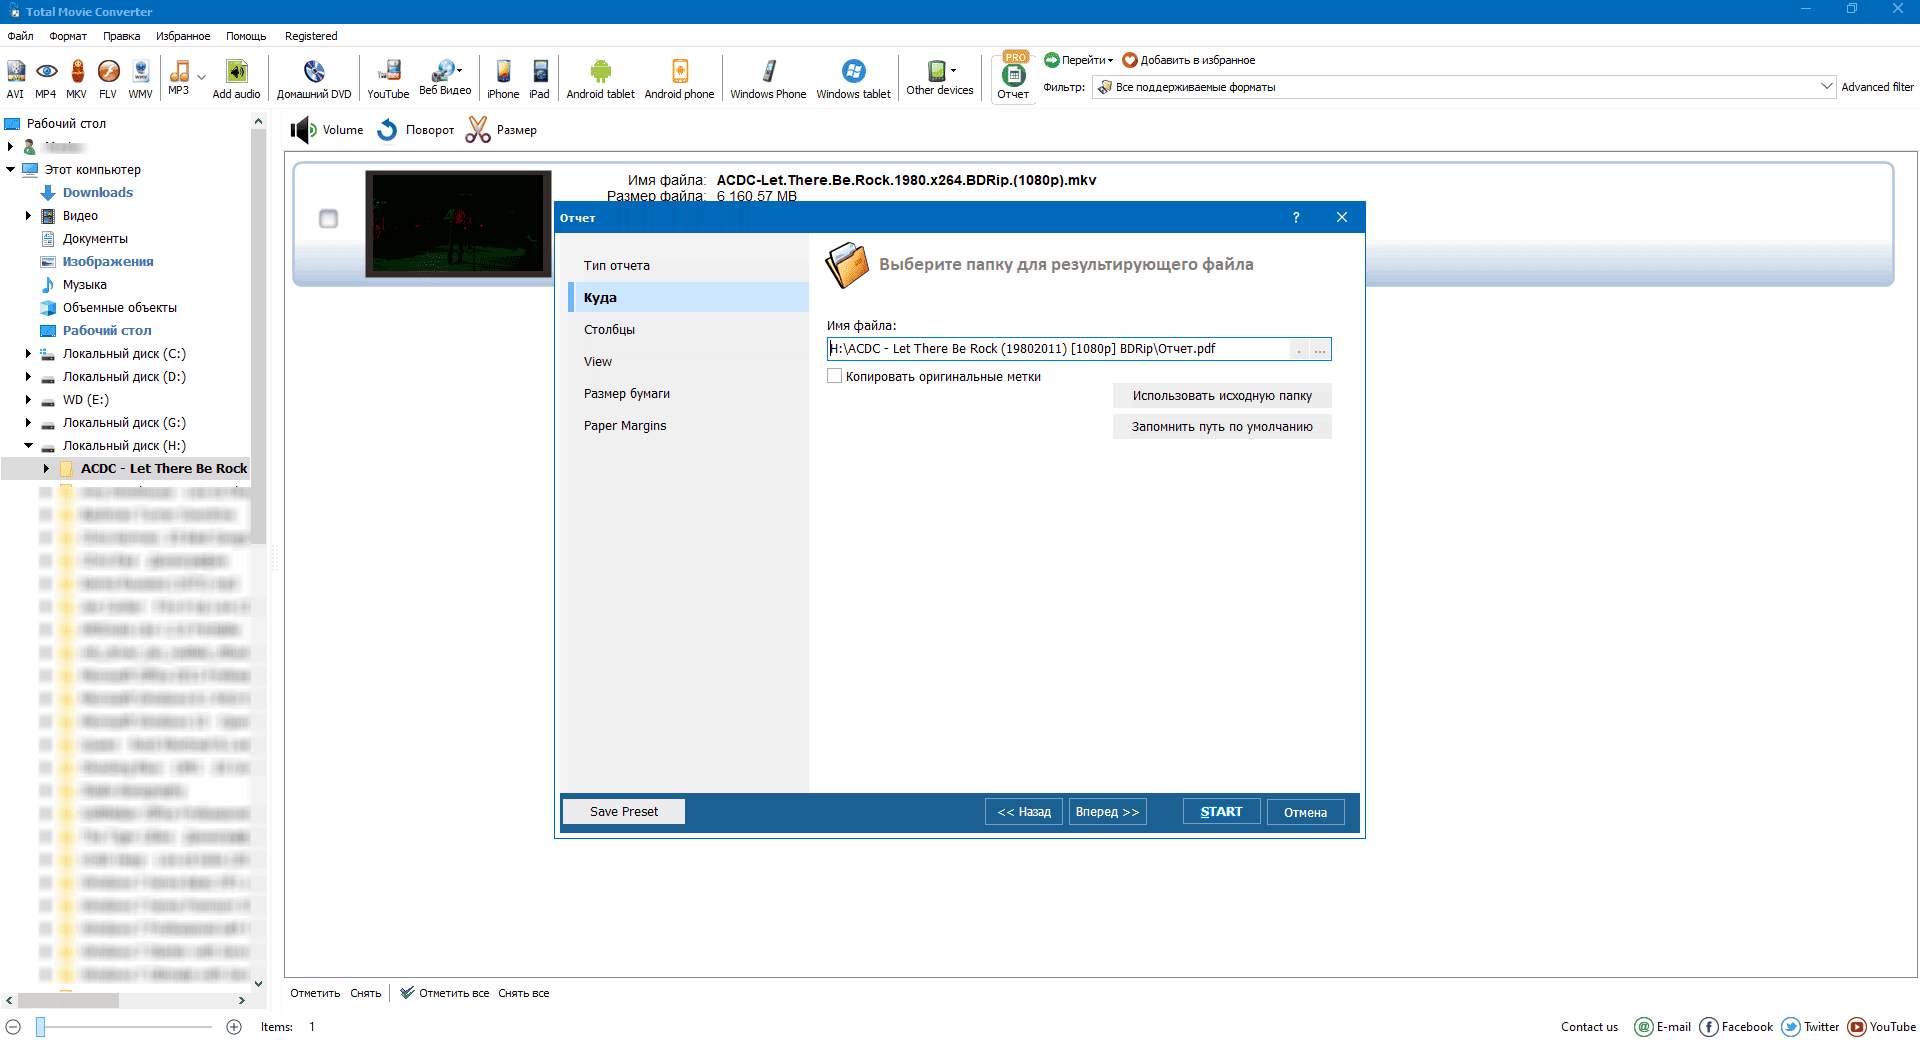Click the Отмена button
Viewport: 1920px width, 1040px height.
click(x=1305, y=812)
